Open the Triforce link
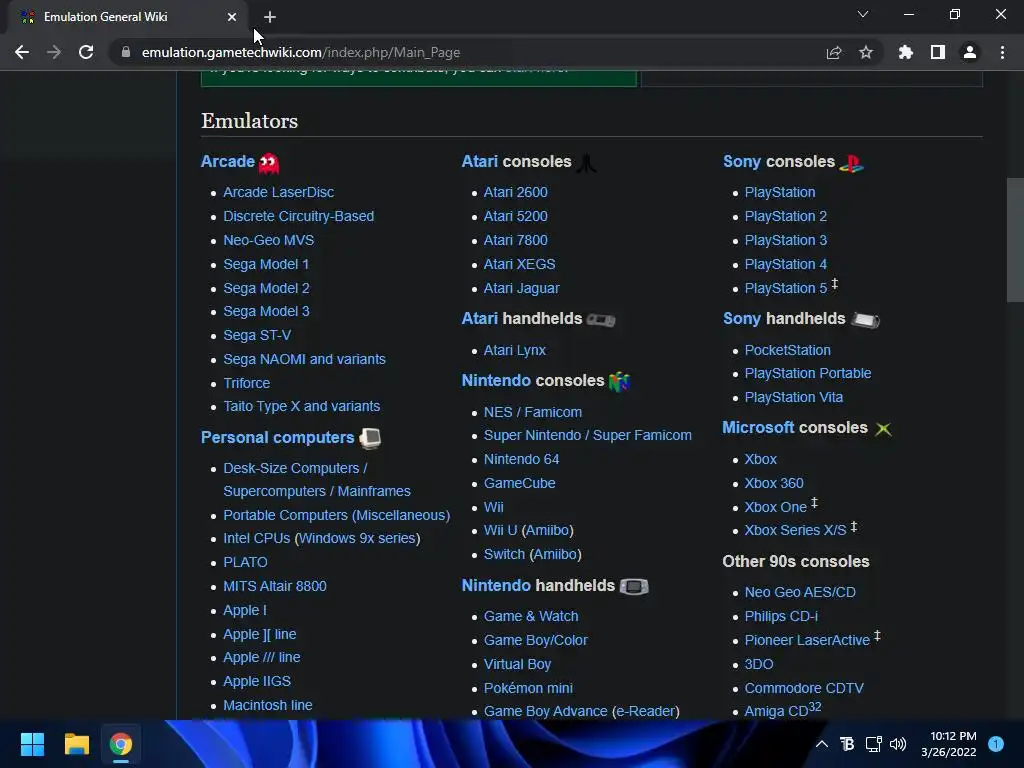1024x768 pixels. pyautogui.click(x=246, y=383)
